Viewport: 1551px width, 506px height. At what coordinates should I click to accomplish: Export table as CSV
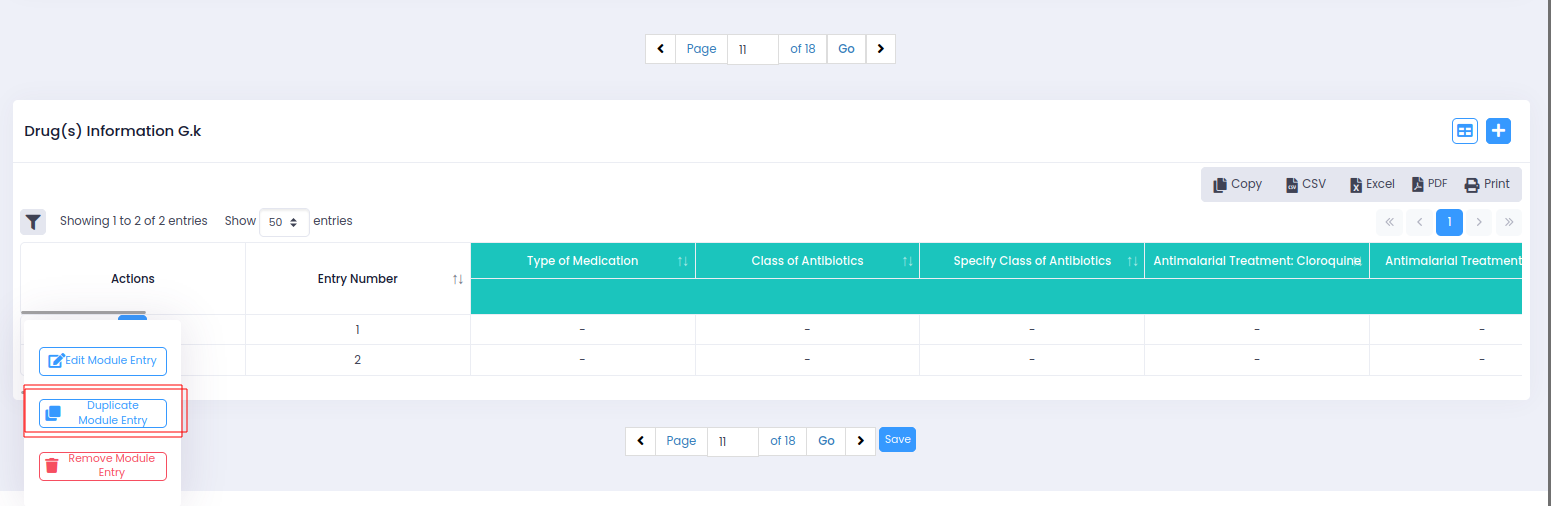(1305, 184)
